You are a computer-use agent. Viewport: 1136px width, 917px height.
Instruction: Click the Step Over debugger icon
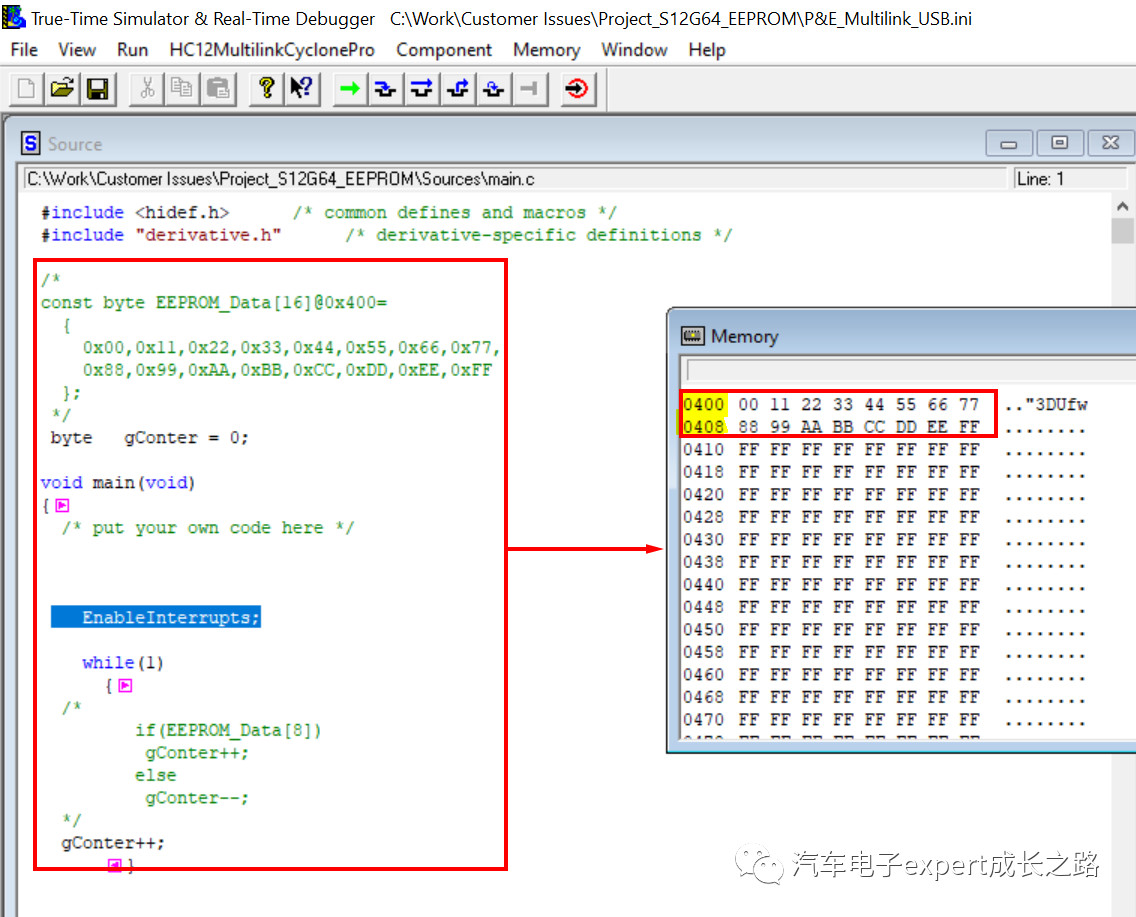(x=421, y=89)
